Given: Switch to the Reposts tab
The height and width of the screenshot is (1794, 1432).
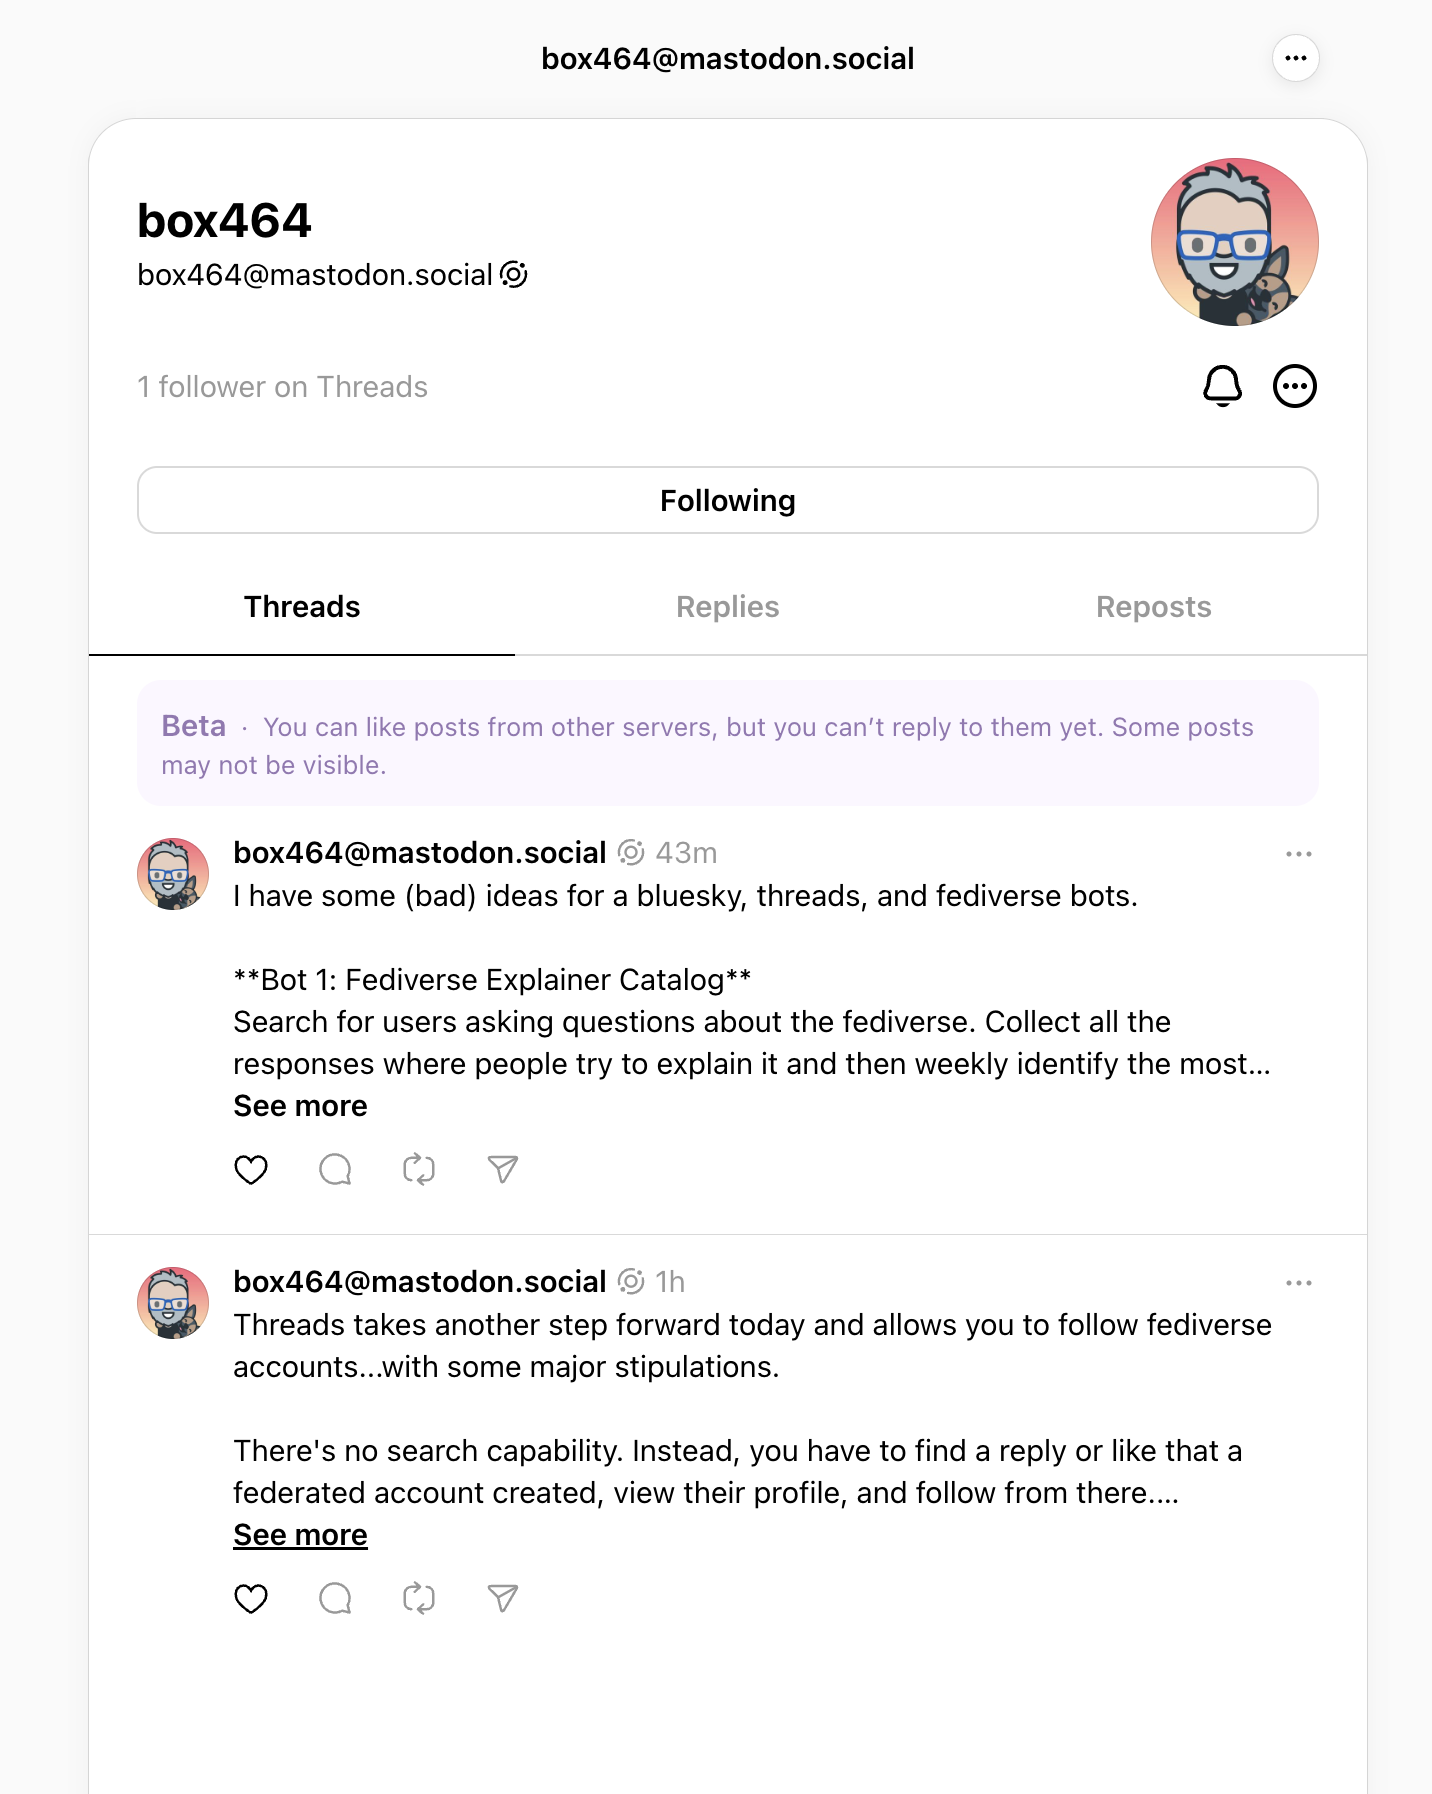Looking at the screenshot, I should [1153, 607].
